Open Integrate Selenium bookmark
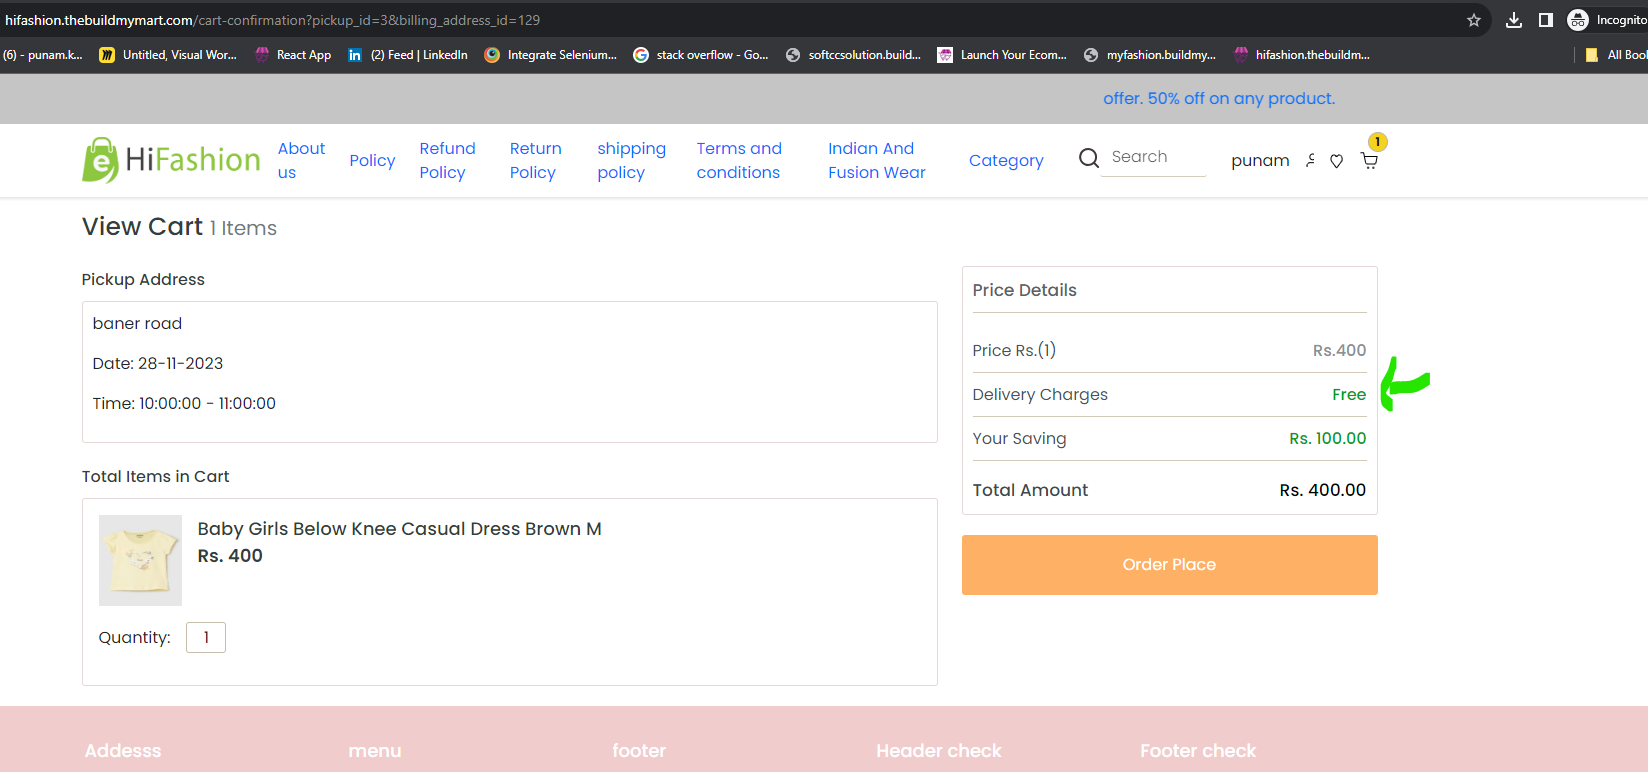The width and height of the screenshot is (1648, 772). coord(551,55)
